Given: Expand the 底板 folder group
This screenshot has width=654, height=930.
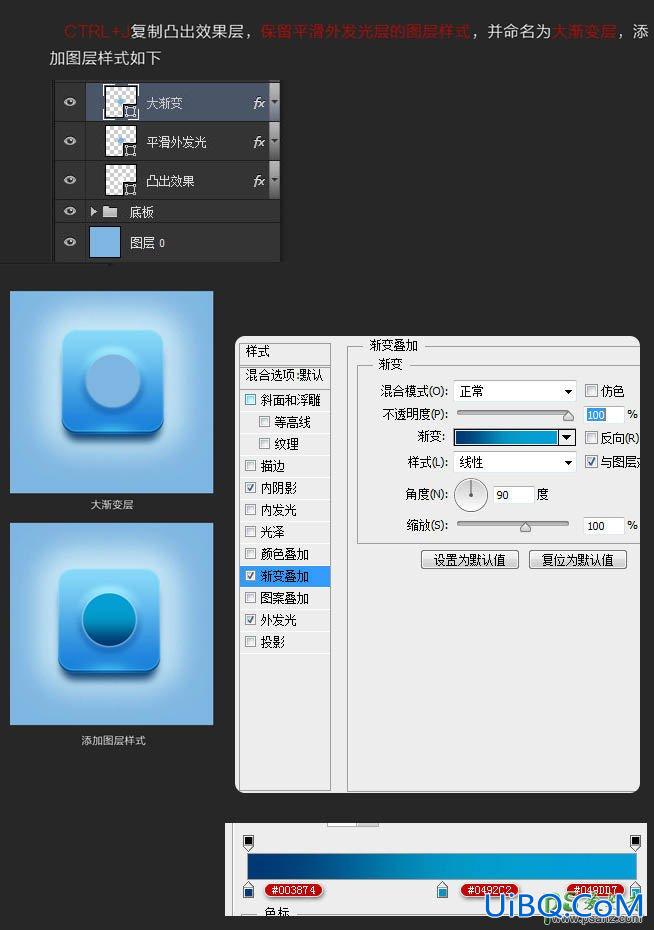Looking at the screenshot, I should (x=93, y=211).
